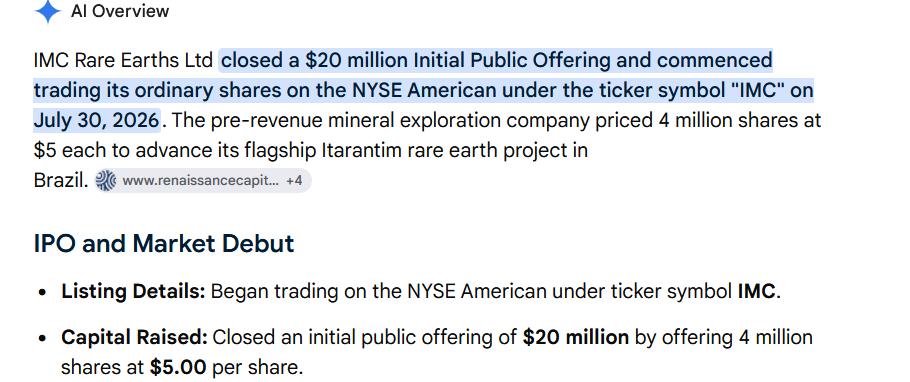Click the blue AI Overview sparkle icon
910x382 pixels.
click(48, 11)
